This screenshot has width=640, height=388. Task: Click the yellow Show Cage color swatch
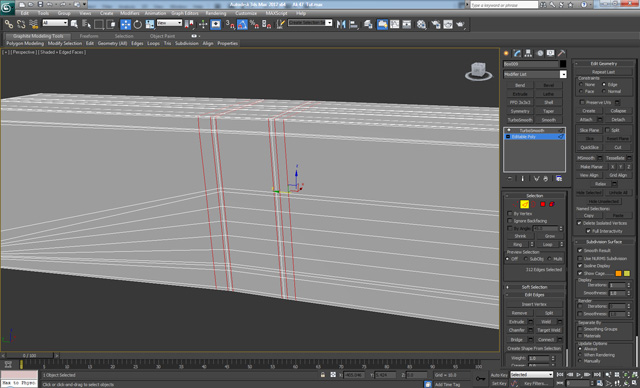(x=627, y=273)
